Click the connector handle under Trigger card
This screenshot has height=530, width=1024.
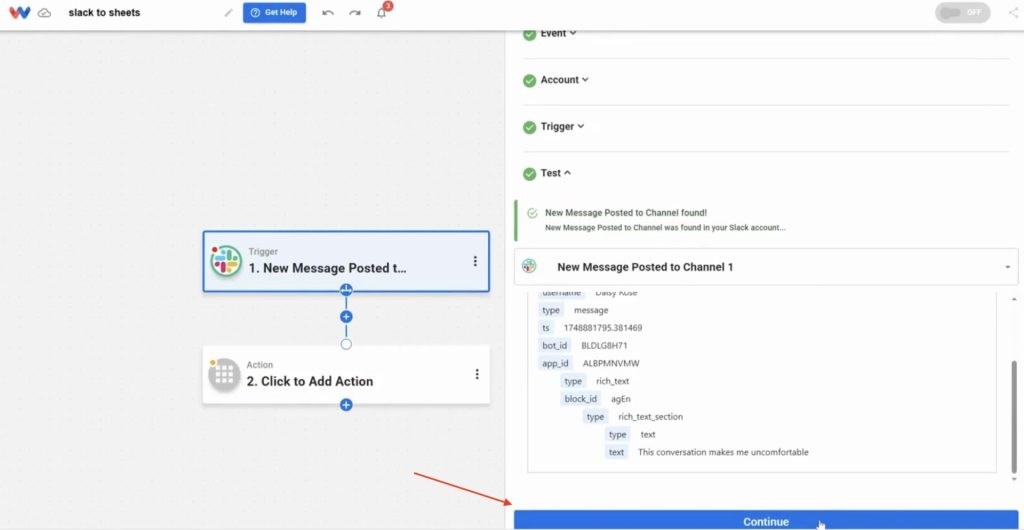tap(346, 290)
